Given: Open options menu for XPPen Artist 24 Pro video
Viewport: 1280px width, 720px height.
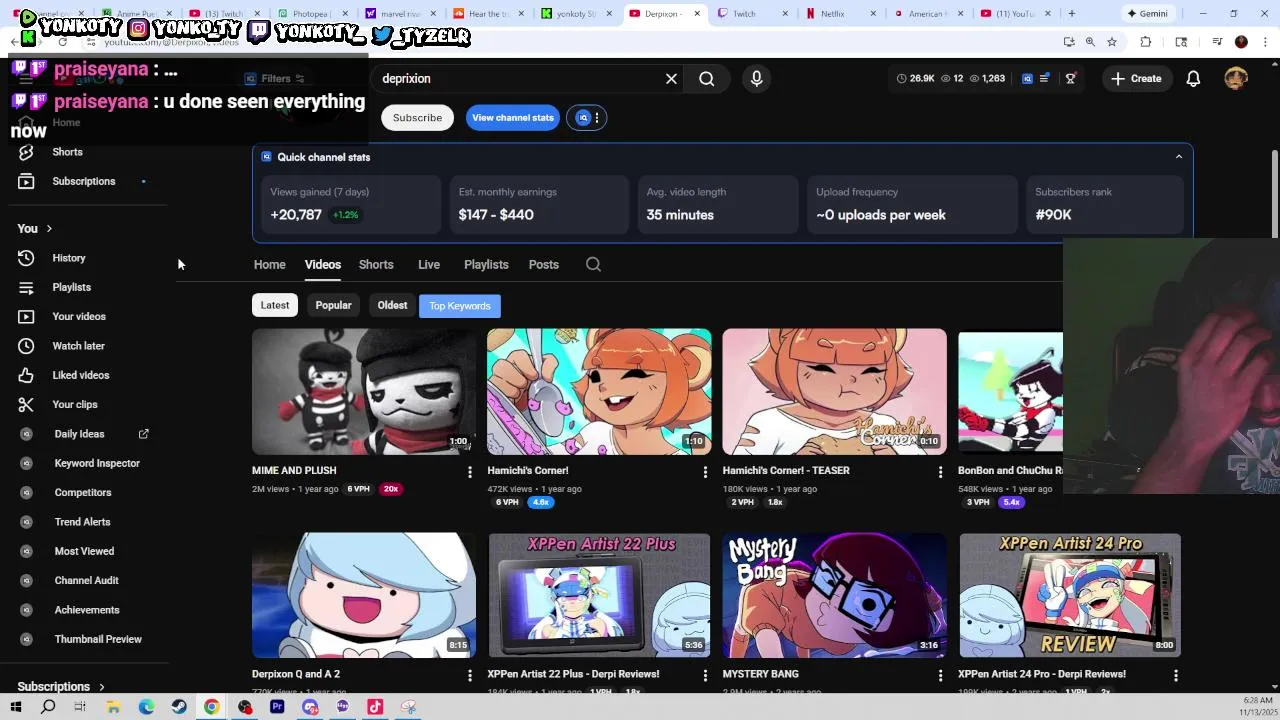Looking at the screenshot, I should pos(1176,676).
